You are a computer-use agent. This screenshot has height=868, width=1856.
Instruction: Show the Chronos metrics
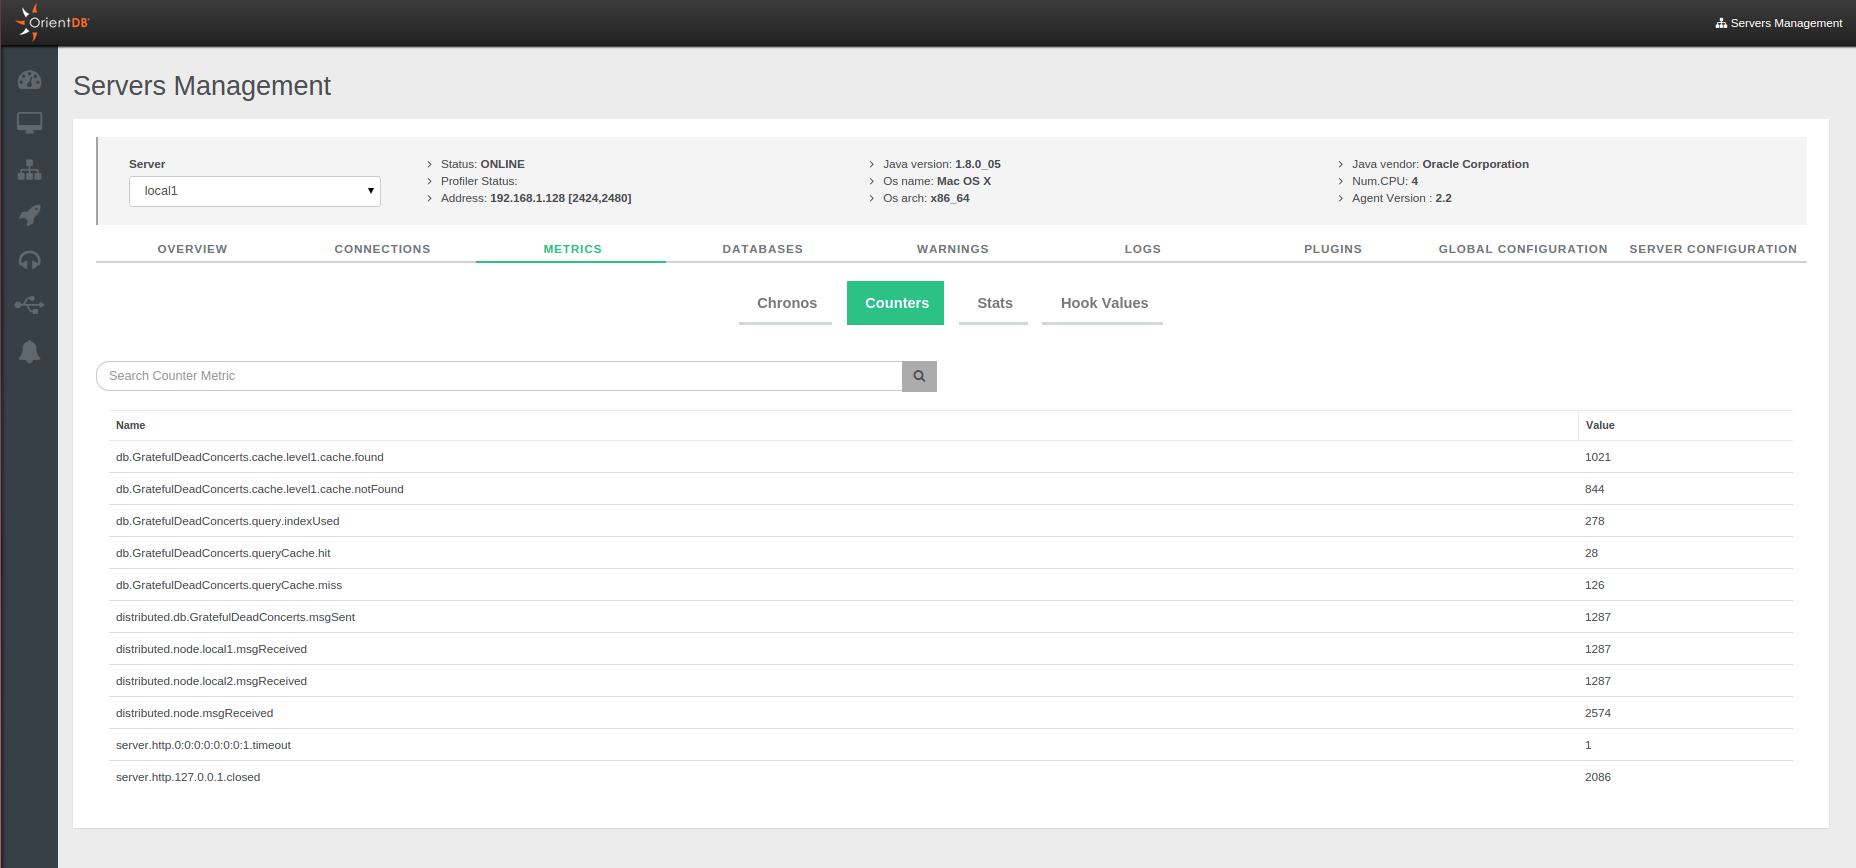[786, 303]
